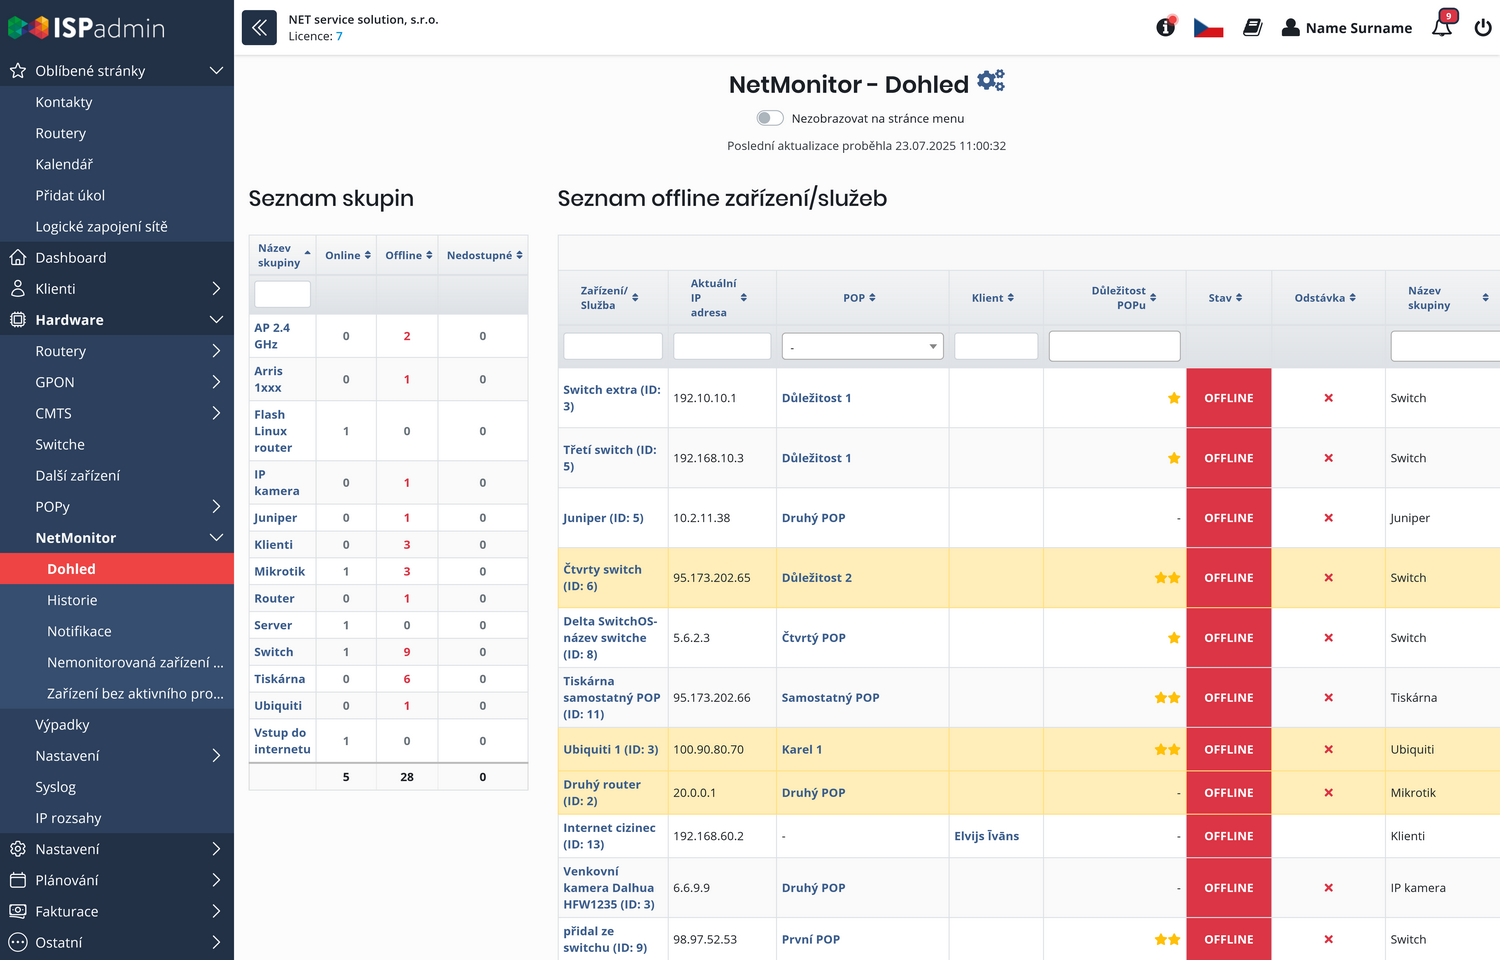Open Historie in NetMonitor menu
The height and width of the screenshot is (960, 1500).
[x=72, y=600]
